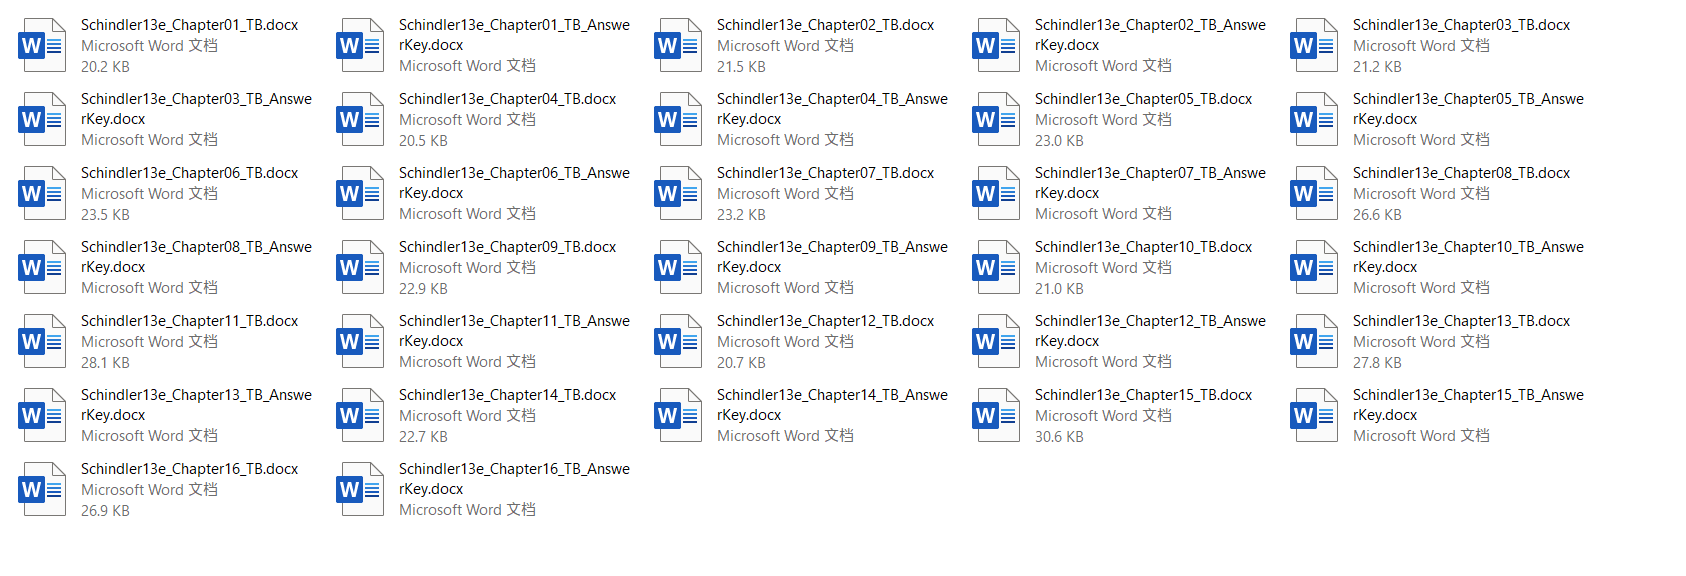The image size is (1686, 576).
Task: Select the Word icon for Chapter15_TB.docx
Action: pyautogui.click(x=996, y=415)
